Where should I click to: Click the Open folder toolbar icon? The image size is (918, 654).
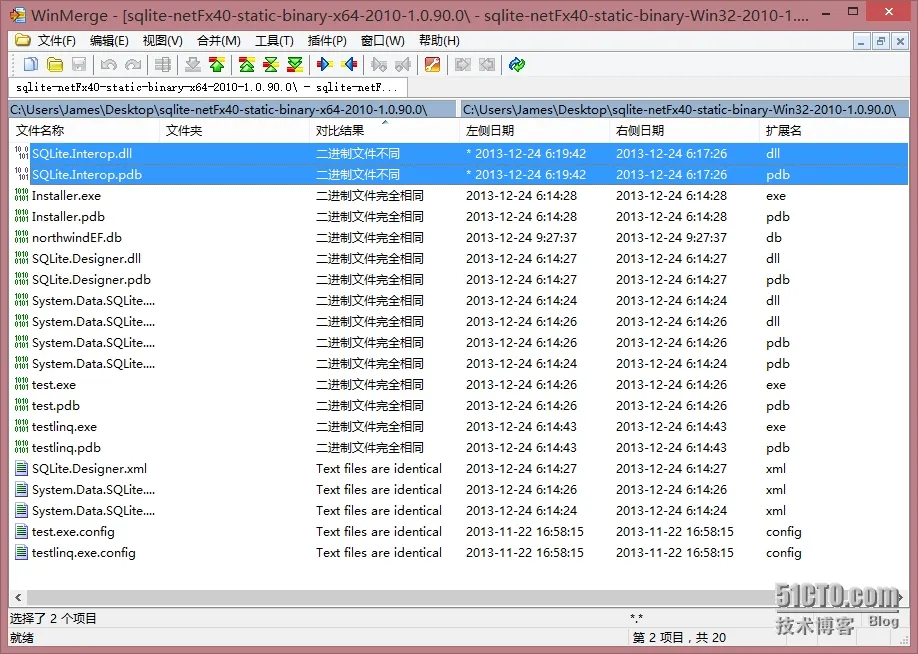pos(55,64)
